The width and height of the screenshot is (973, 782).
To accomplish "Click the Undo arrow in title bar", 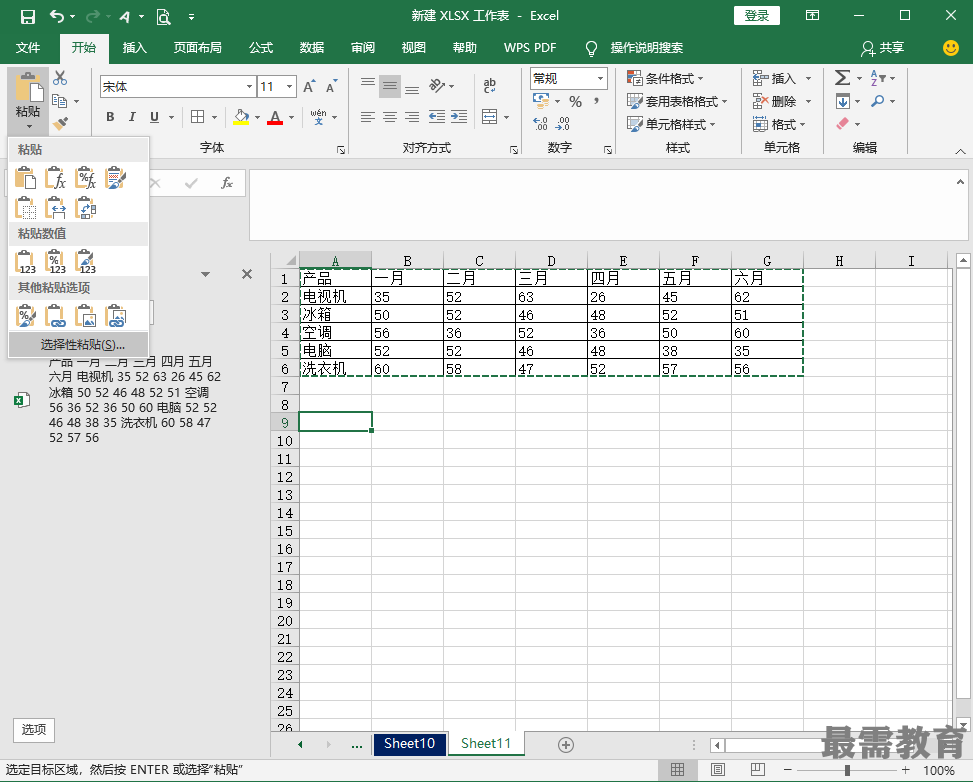I will [x=56, y=17].
